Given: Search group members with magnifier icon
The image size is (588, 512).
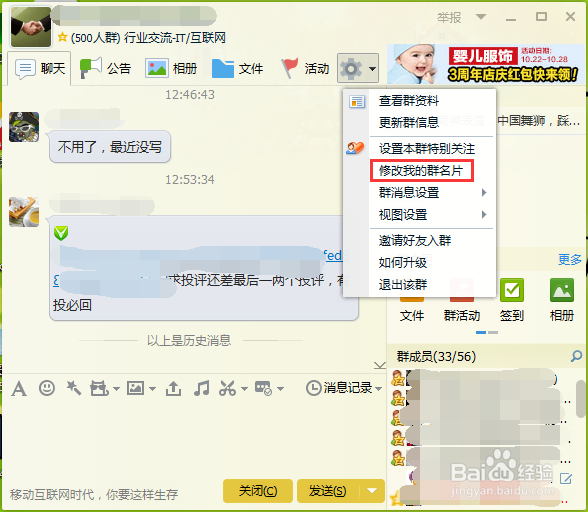Looking at the screenshot, I should coord(576,356).
